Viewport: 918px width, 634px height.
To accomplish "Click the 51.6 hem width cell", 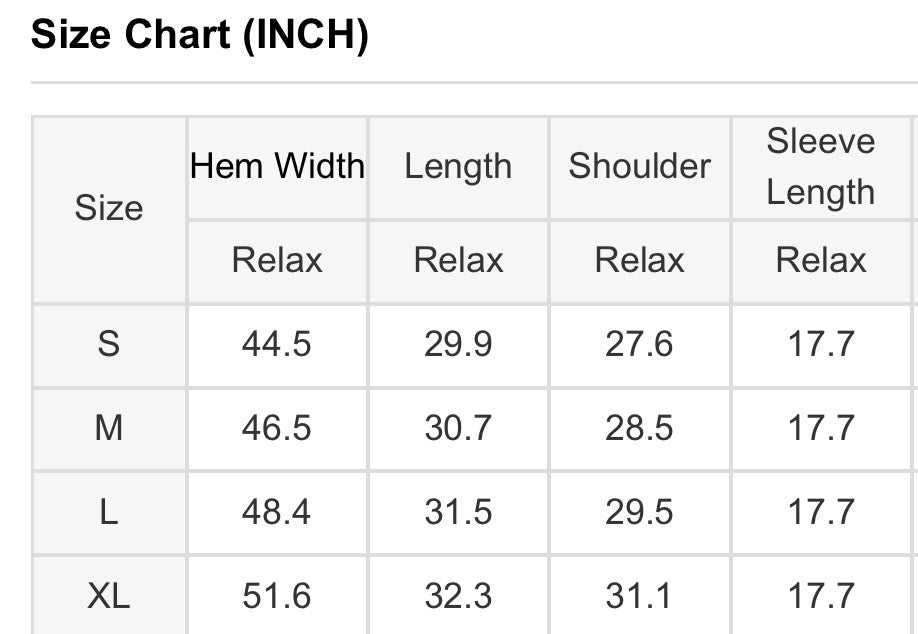I will (x=277, y=596).
